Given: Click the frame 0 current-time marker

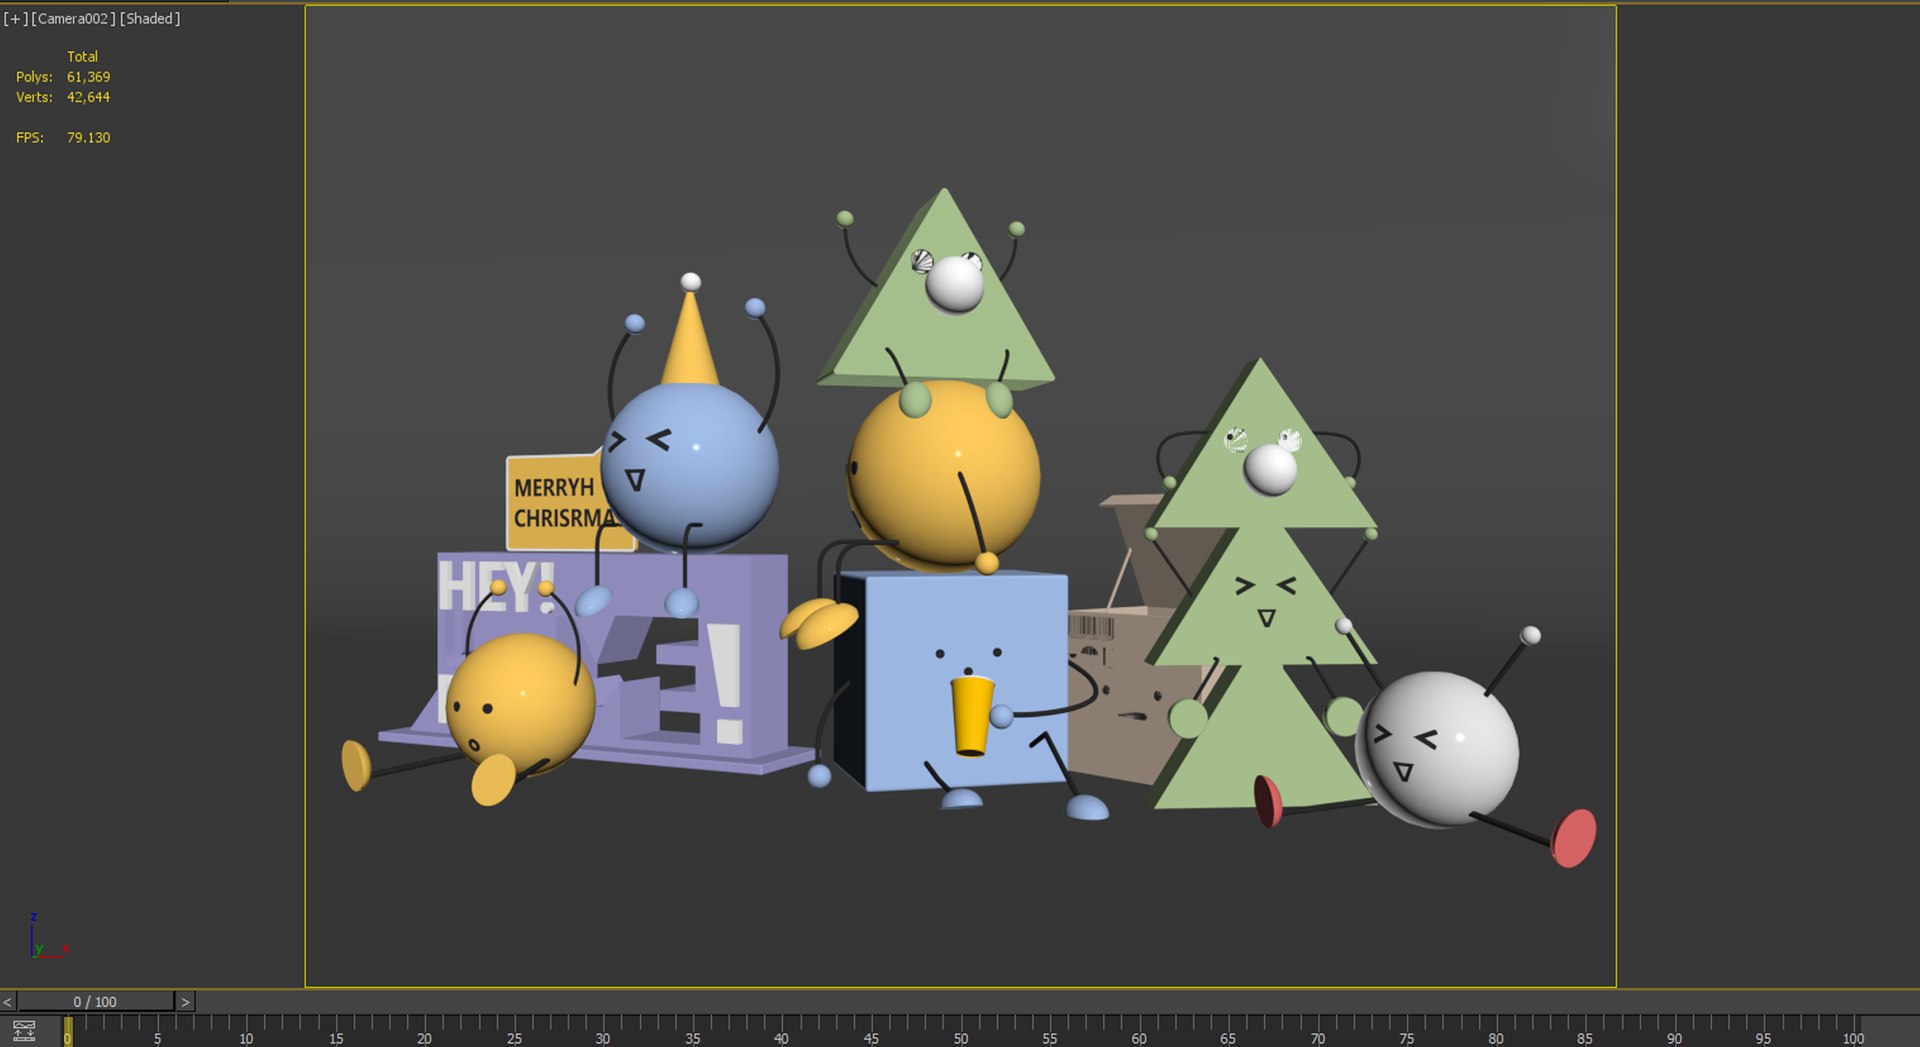Looking at the screenshot, I should (68, 1031).
